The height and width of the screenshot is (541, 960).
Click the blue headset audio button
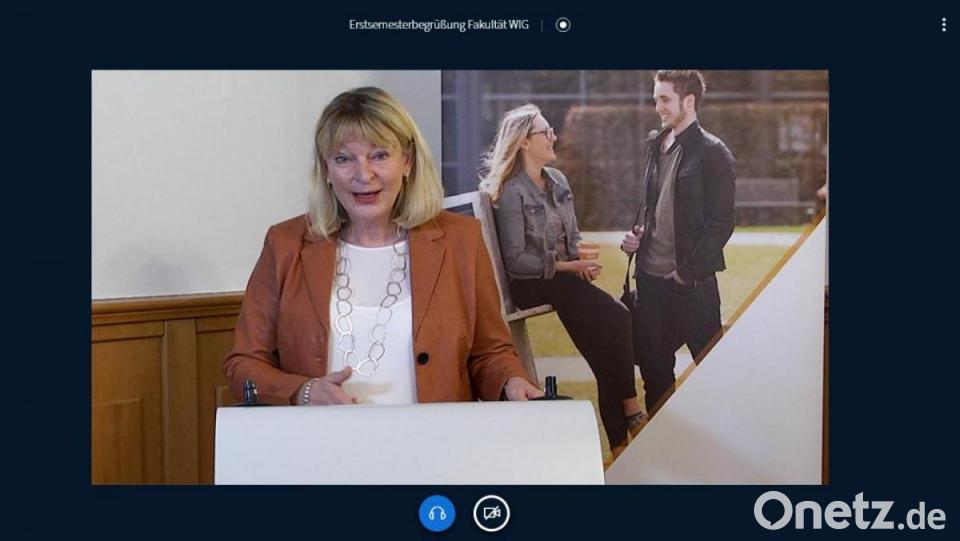tap(437, 513)
